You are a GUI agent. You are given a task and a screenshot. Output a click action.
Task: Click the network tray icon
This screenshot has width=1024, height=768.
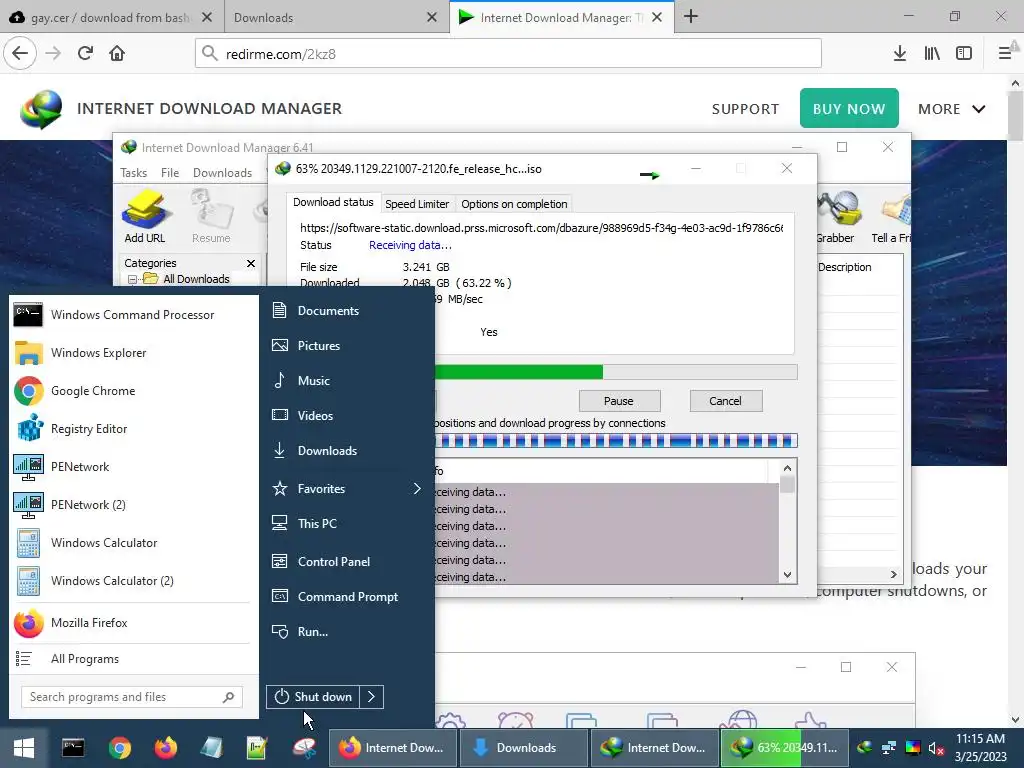[889, 748]
